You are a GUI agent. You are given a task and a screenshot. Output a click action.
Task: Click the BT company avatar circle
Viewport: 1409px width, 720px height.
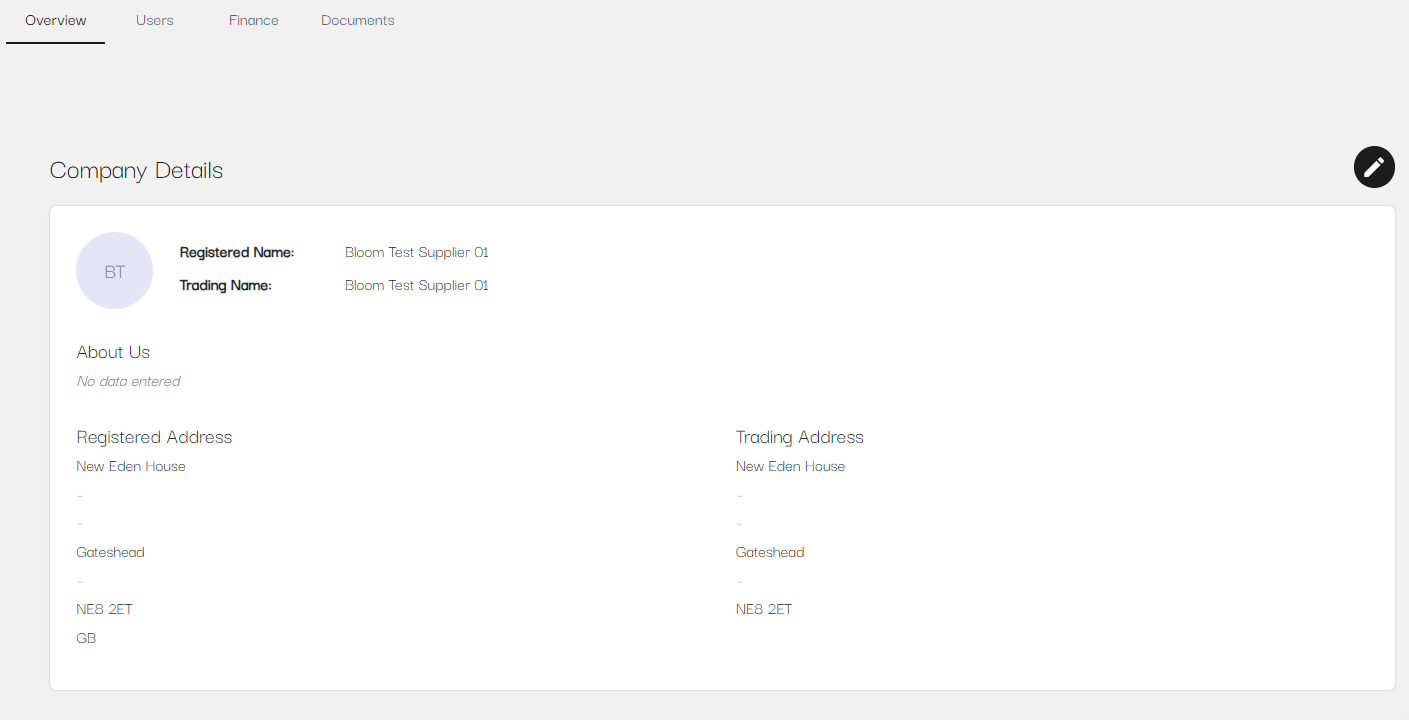(114, 271)
